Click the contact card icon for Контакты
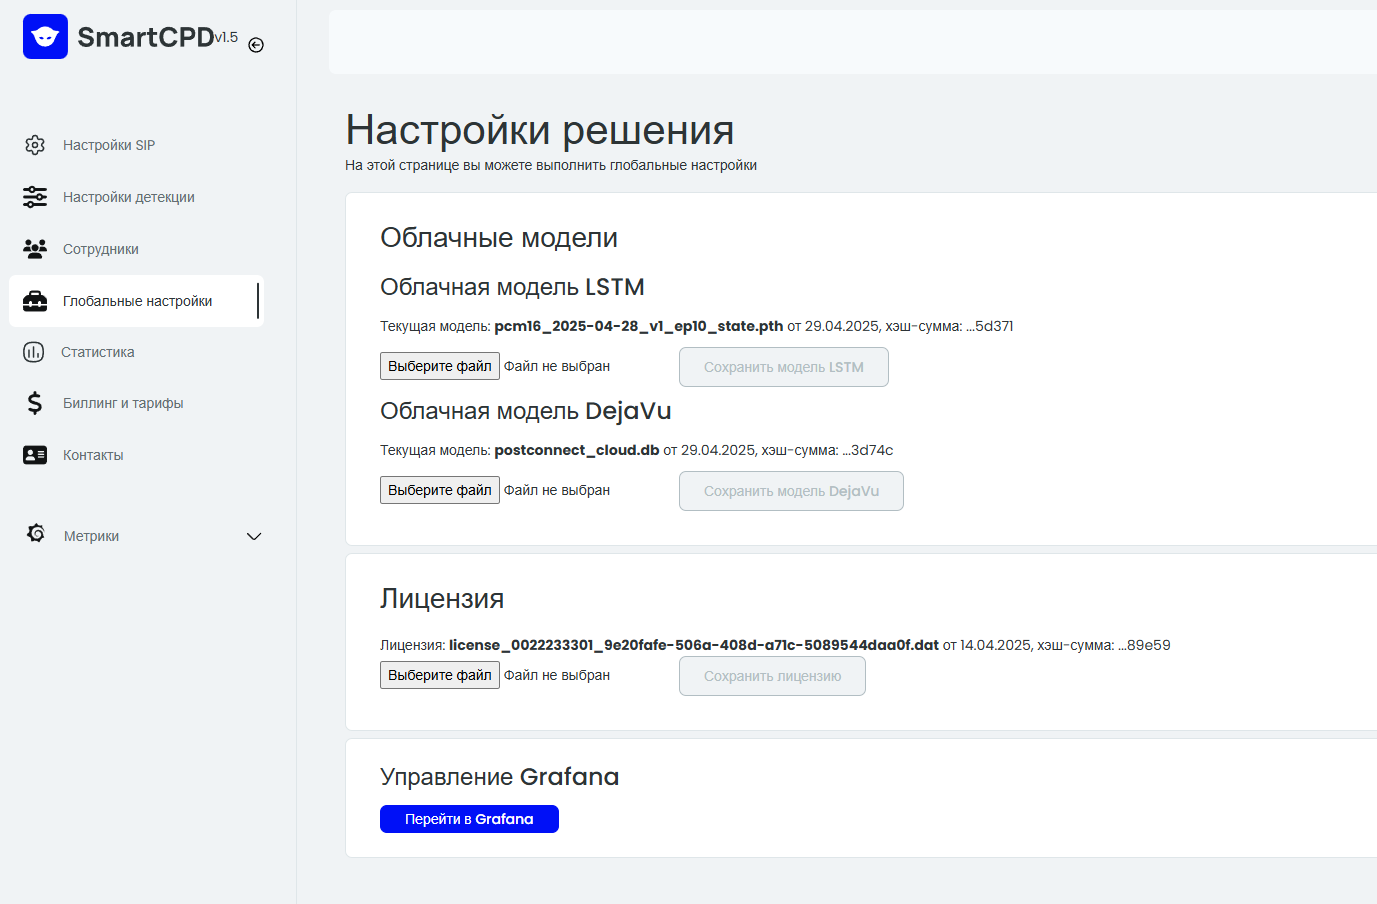The image size is (1377, 904). 35,455
